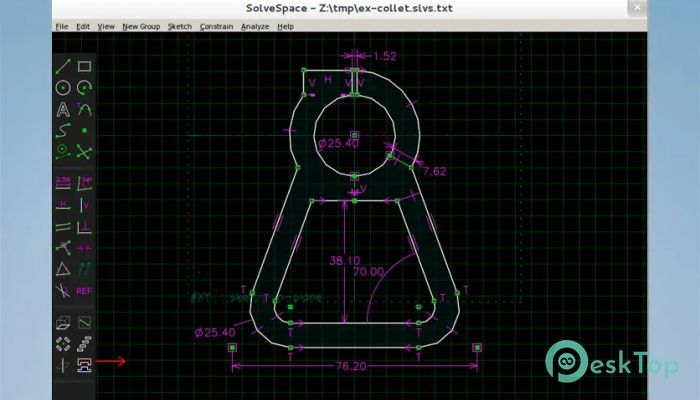This screenshot has width=700, height=400.
Task: Apply the horizontal (H) constraint
Action: [x=63, y=205]
